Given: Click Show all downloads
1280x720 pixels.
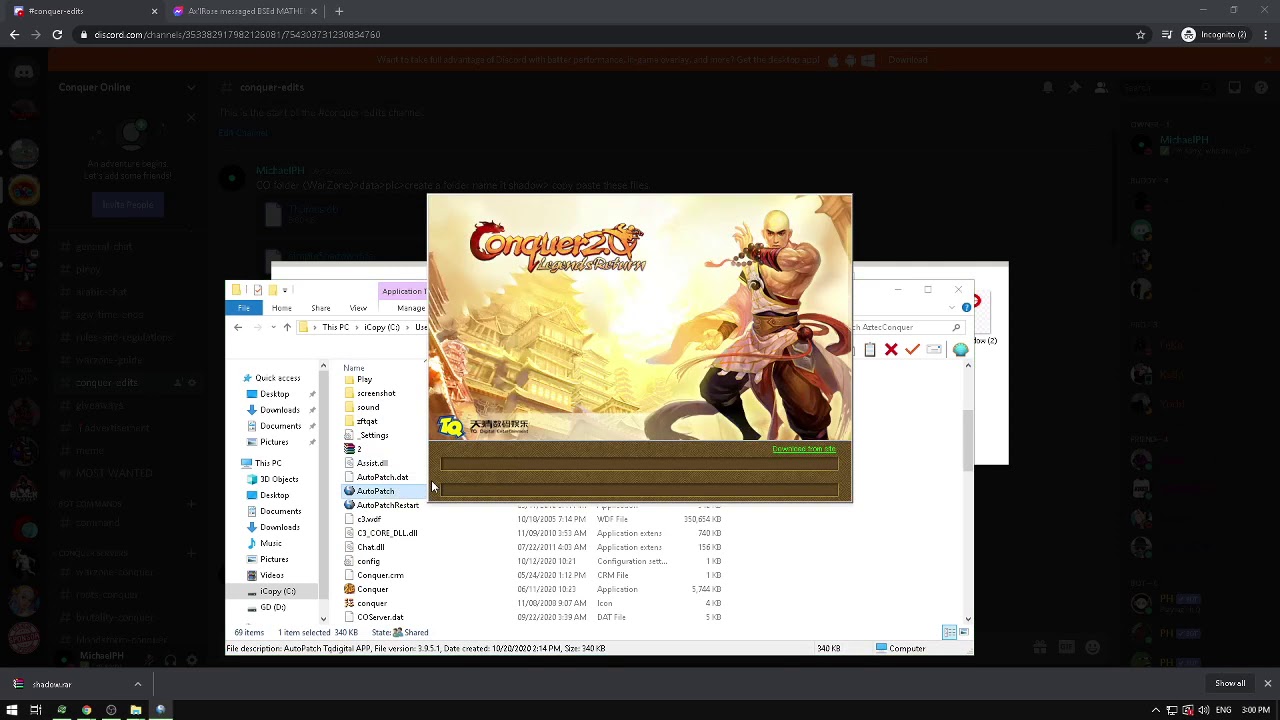Looking at the screenshot, I should pos(1230,684).
